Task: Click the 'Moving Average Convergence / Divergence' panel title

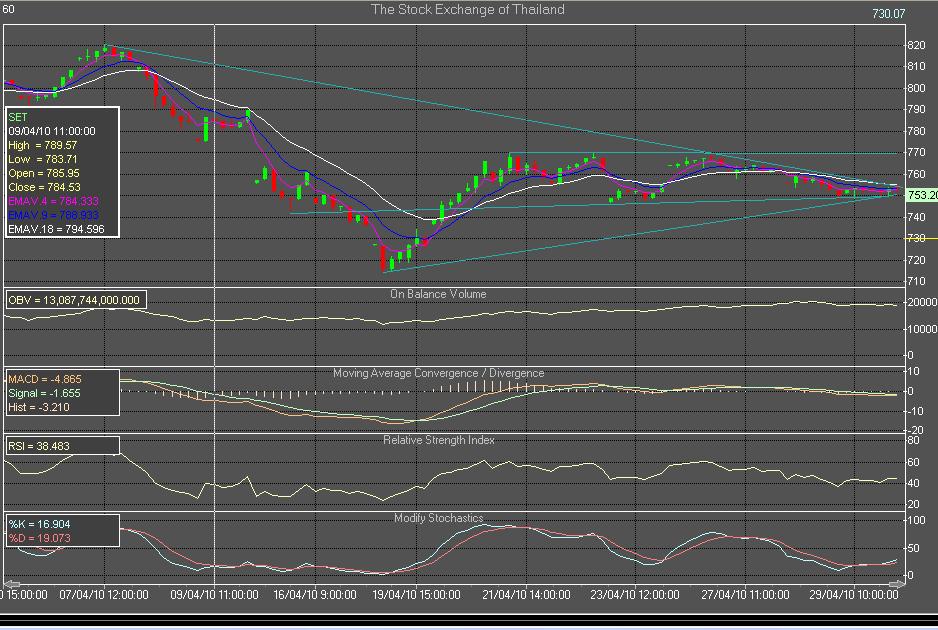Action: tap(438, 373)
